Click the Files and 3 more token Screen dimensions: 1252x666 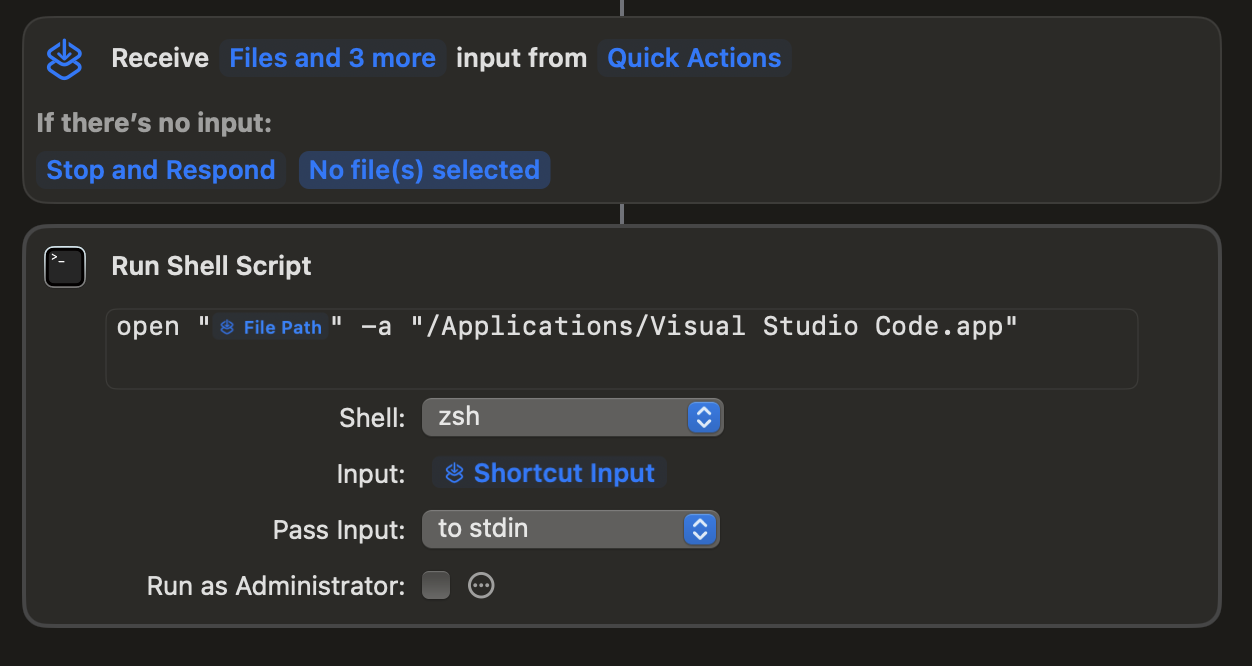click(332, 58)
